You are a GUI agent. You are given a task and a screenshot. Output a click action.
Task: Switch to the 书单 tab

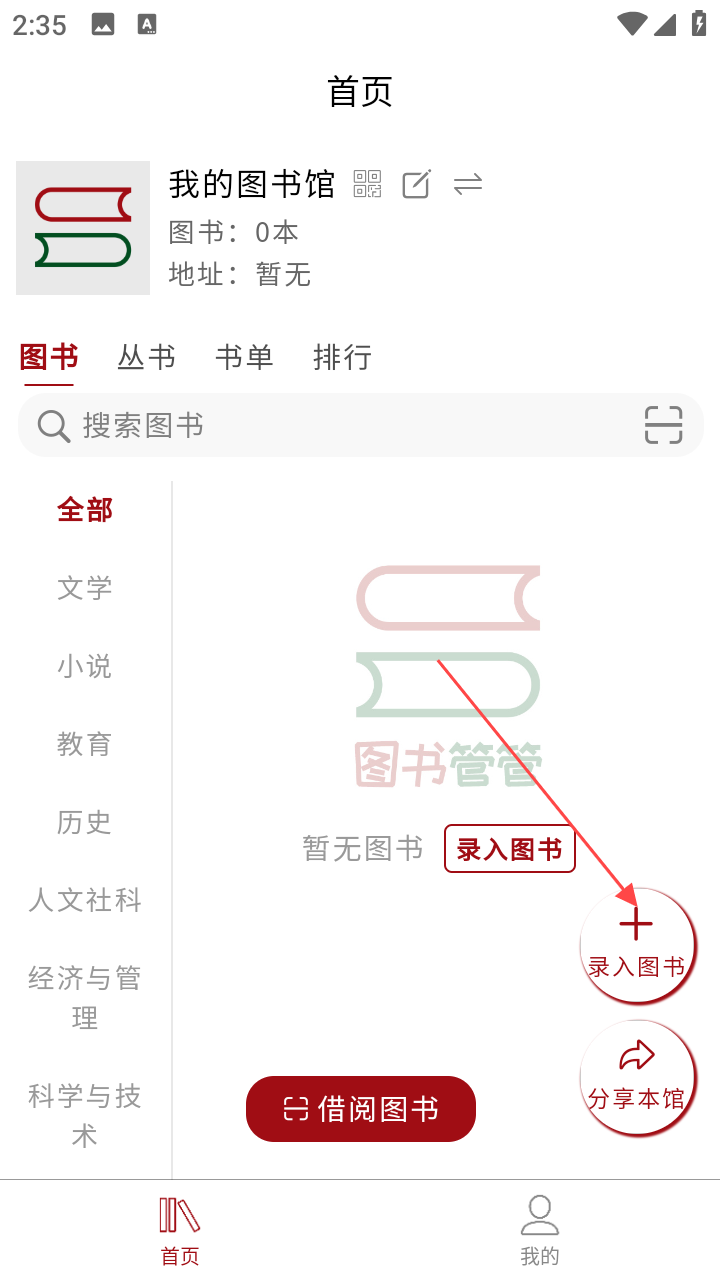[x=244, y=357]
